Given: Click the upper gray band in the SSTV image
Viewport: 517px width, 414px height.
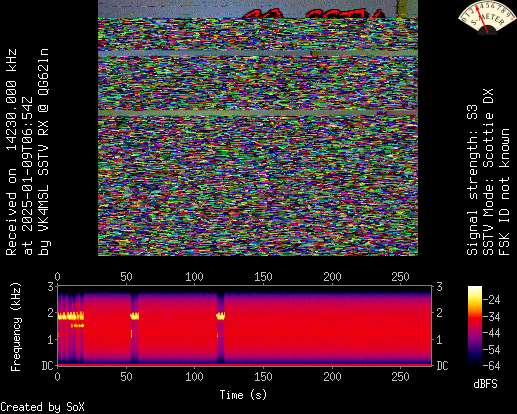Looking at the screenshot, I should pyautogui.click(x=258, y=53).
